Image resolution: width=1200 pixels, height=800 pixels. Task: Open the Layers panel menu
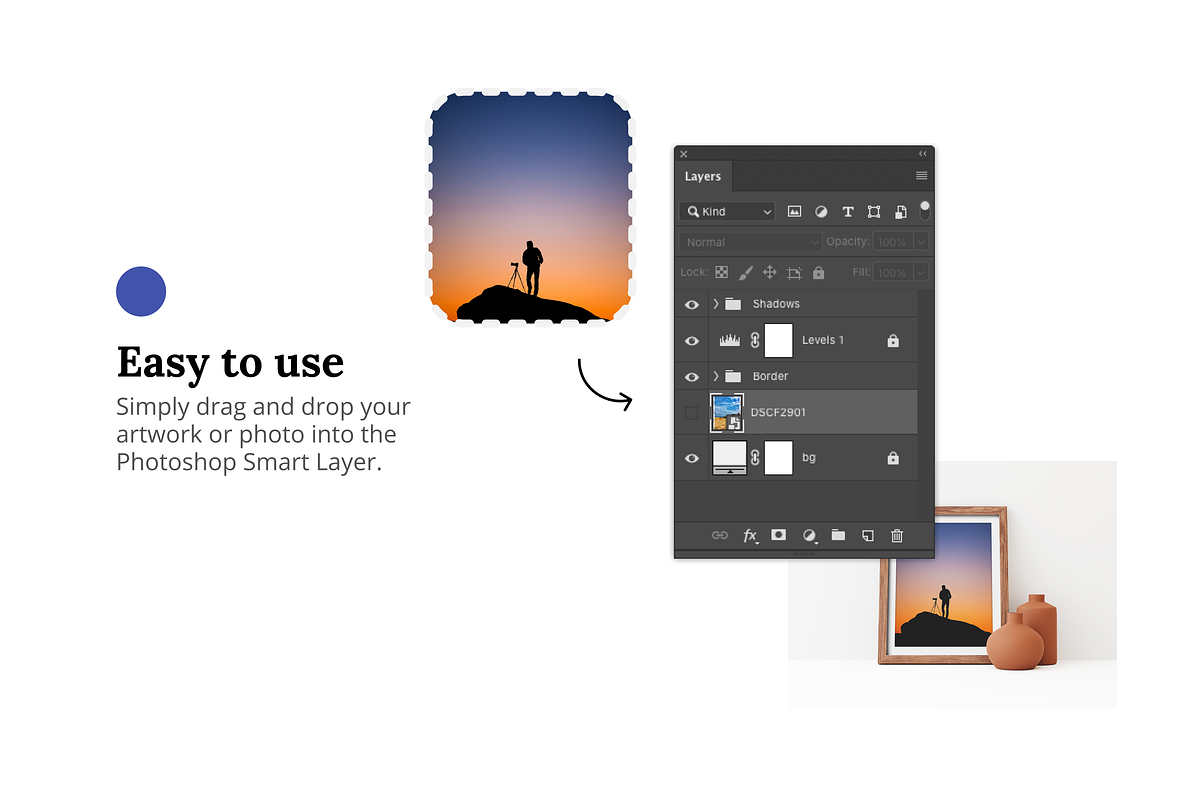coord(922,176)
